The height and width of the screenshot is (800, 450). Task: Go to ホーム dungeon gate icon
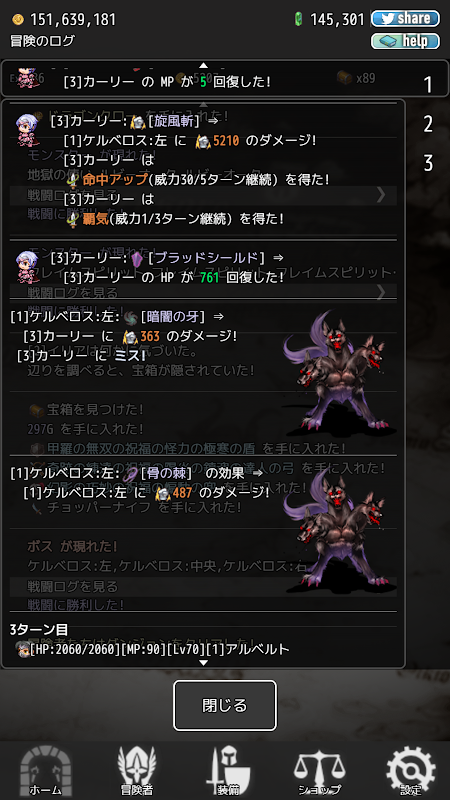pos(45,771)
